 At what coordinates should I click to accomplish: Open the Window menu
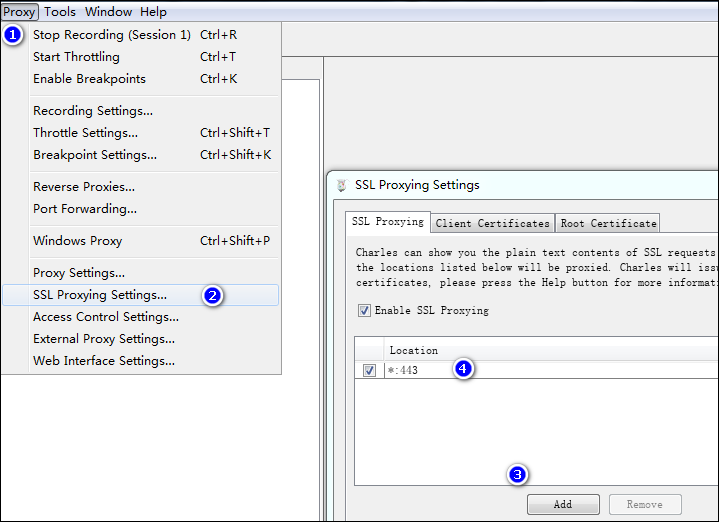click(108, 11)
